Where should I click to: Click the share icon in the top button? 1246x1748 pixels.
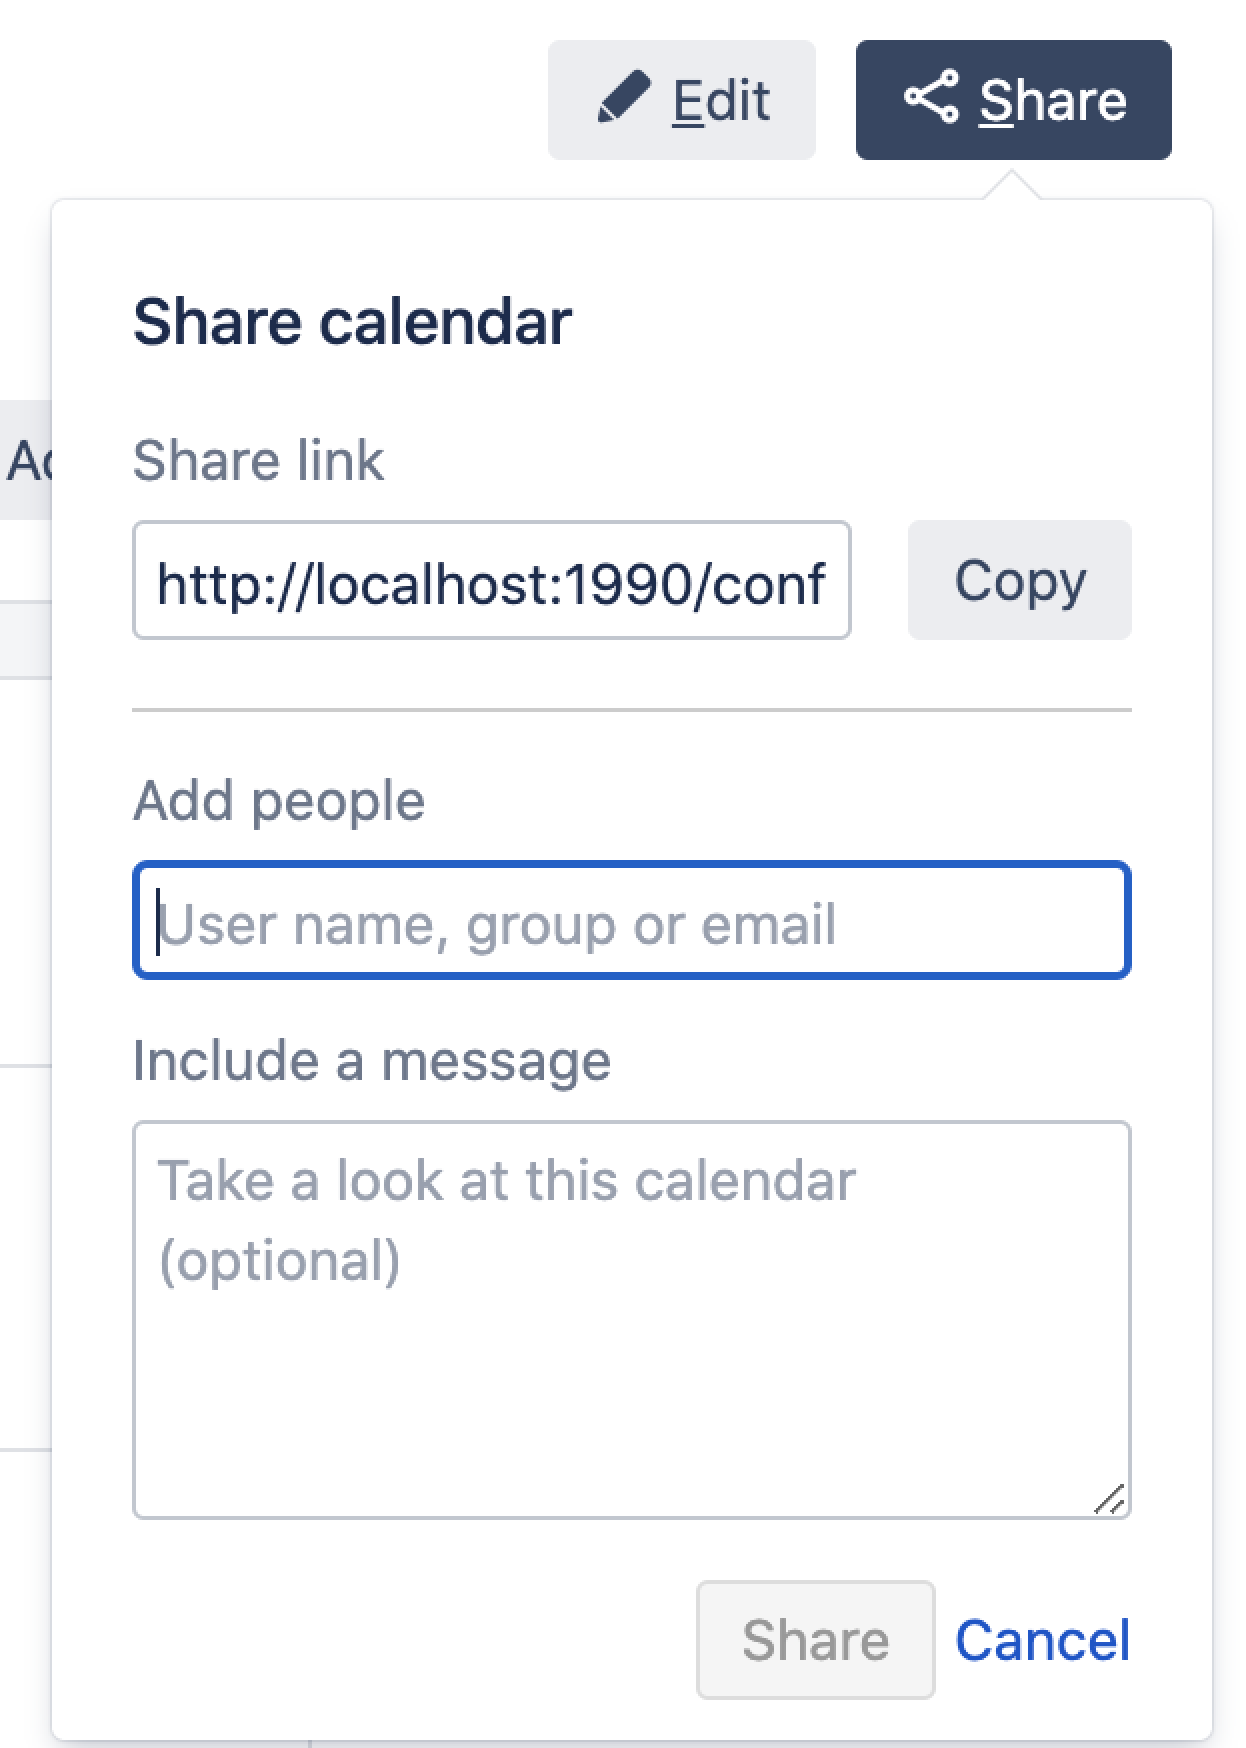tap(931, 98)
